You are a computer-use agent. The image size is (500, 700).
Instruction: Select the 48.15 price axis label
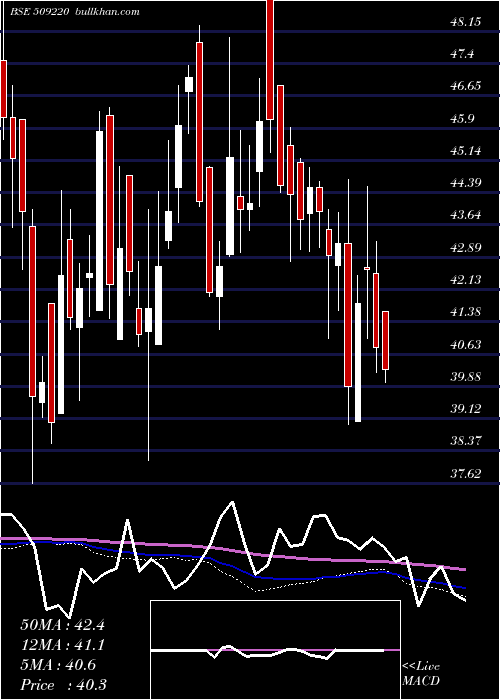pos(466,21)
